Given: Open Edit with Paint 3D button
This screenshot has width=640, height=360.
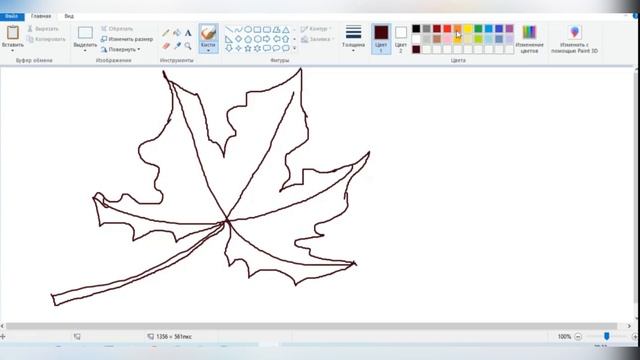Looking at the screenshot, I should point(575,39).
